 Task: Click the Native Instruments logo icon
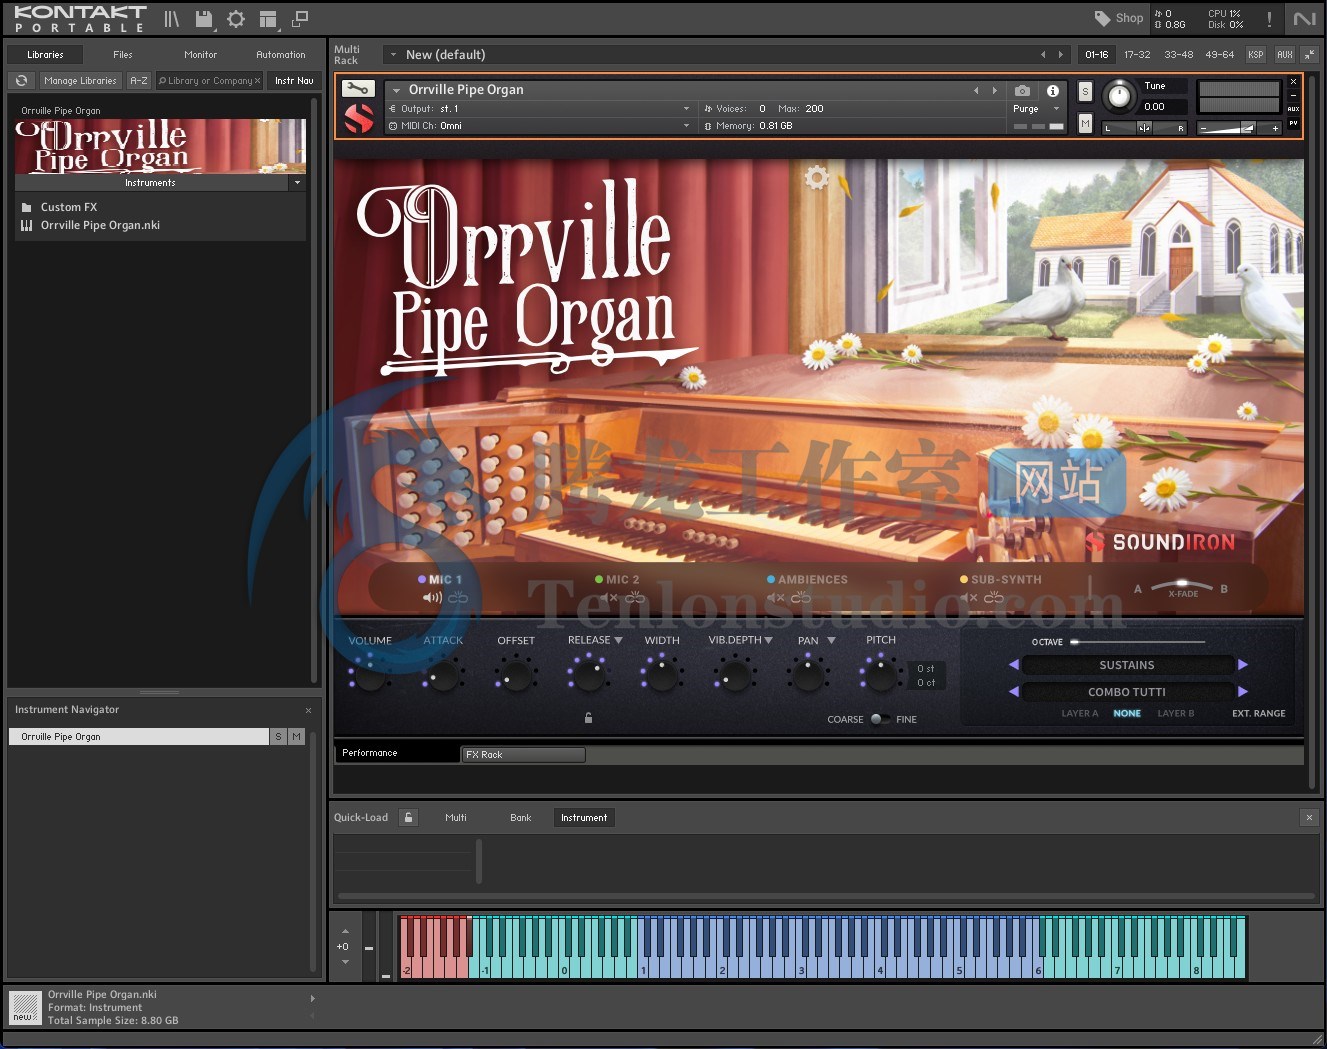(1304, 19)
